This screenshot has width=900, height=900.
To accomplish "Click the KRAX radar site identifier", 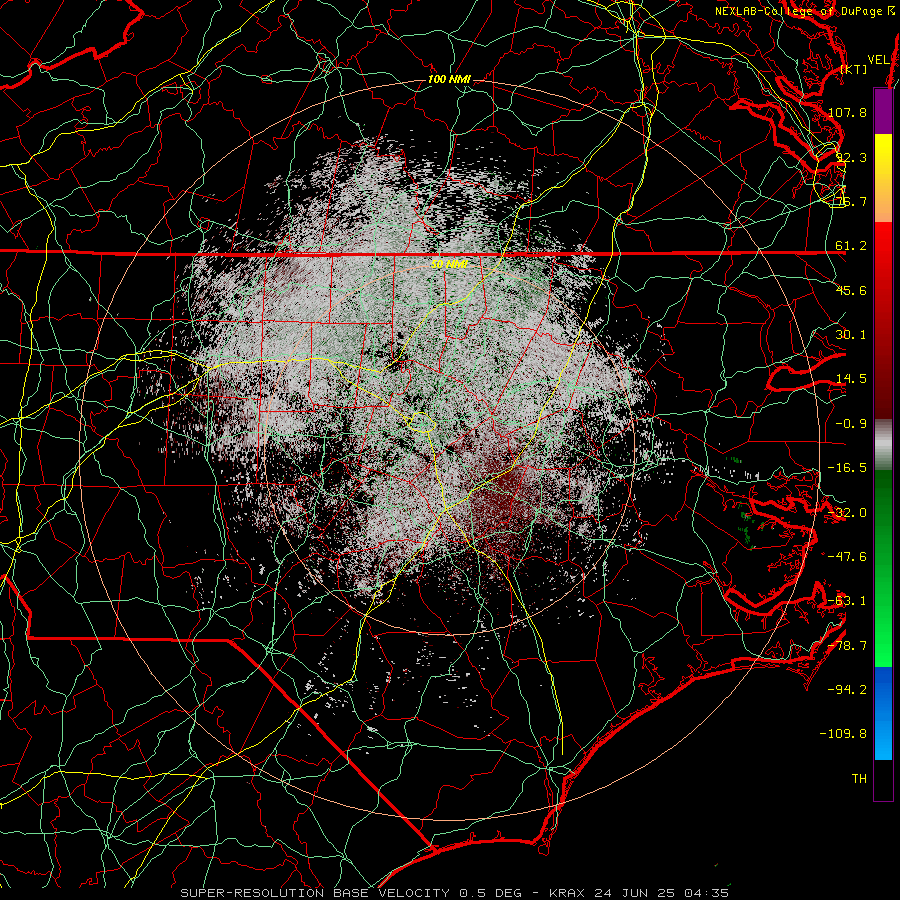I will (x=567, y=893).
